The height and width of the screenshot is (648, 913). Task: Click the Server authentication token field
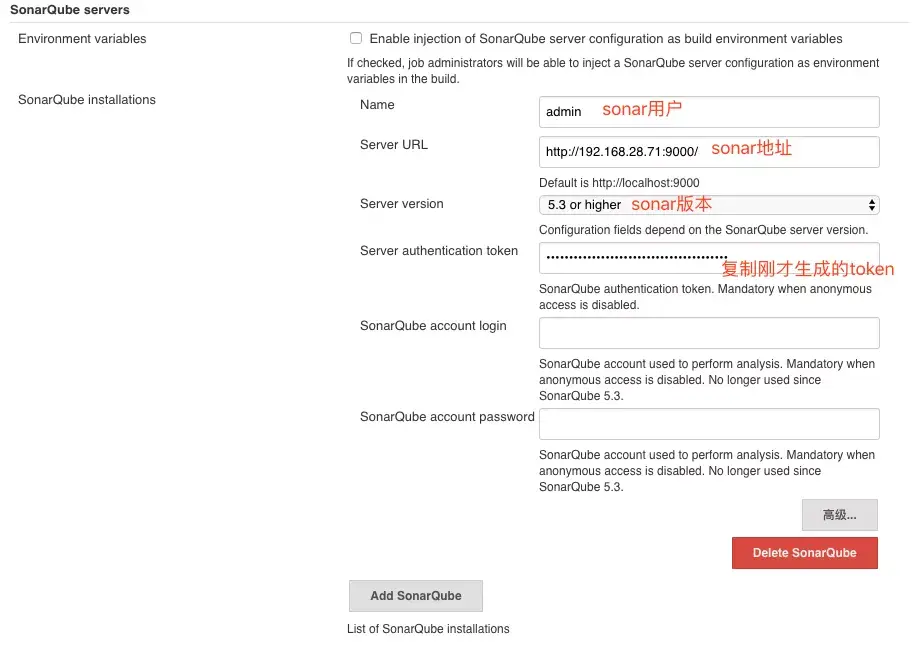708,258
